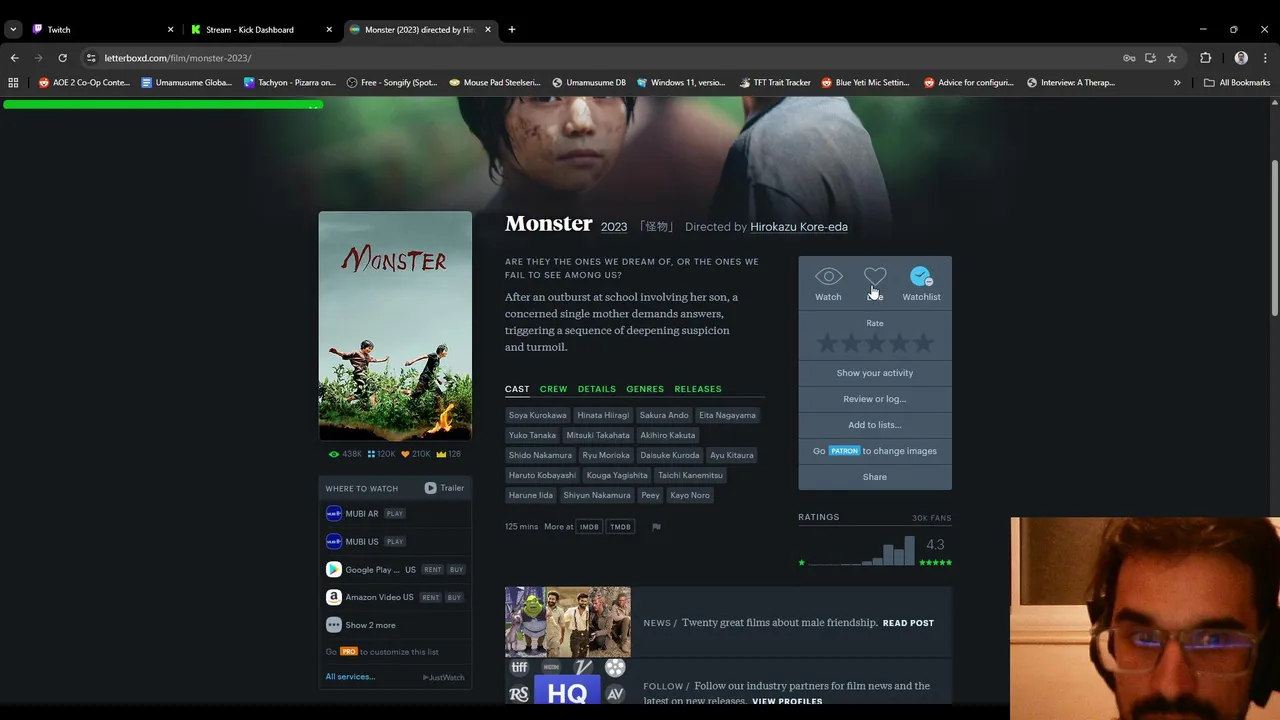
Task: Click the 2023 year link
Action: pyautogui.click(x=614, y=227)
